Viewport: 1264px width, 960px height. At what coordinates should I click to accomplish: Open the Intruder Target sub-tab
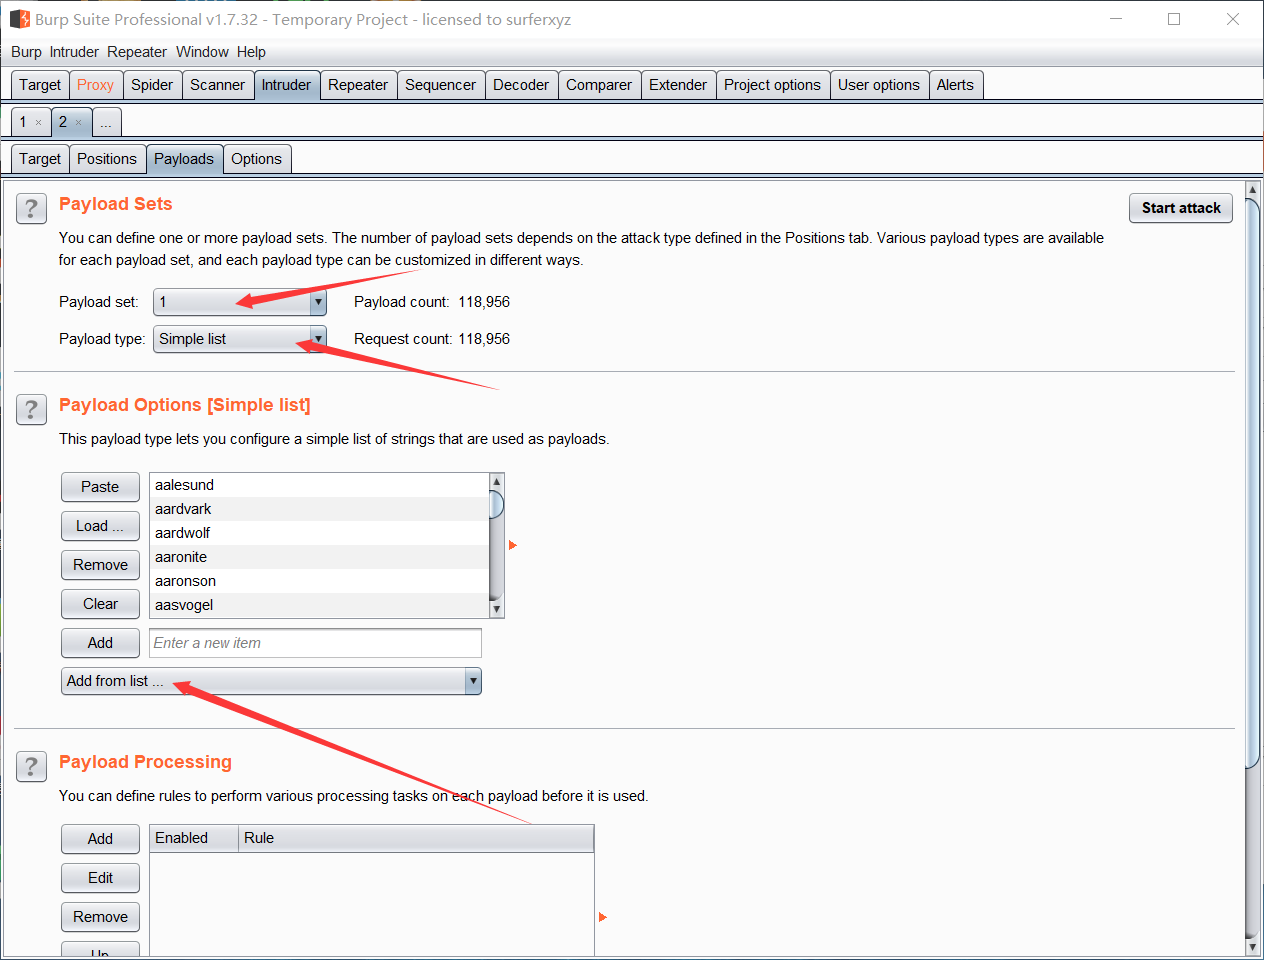click(x=40, y=159)
